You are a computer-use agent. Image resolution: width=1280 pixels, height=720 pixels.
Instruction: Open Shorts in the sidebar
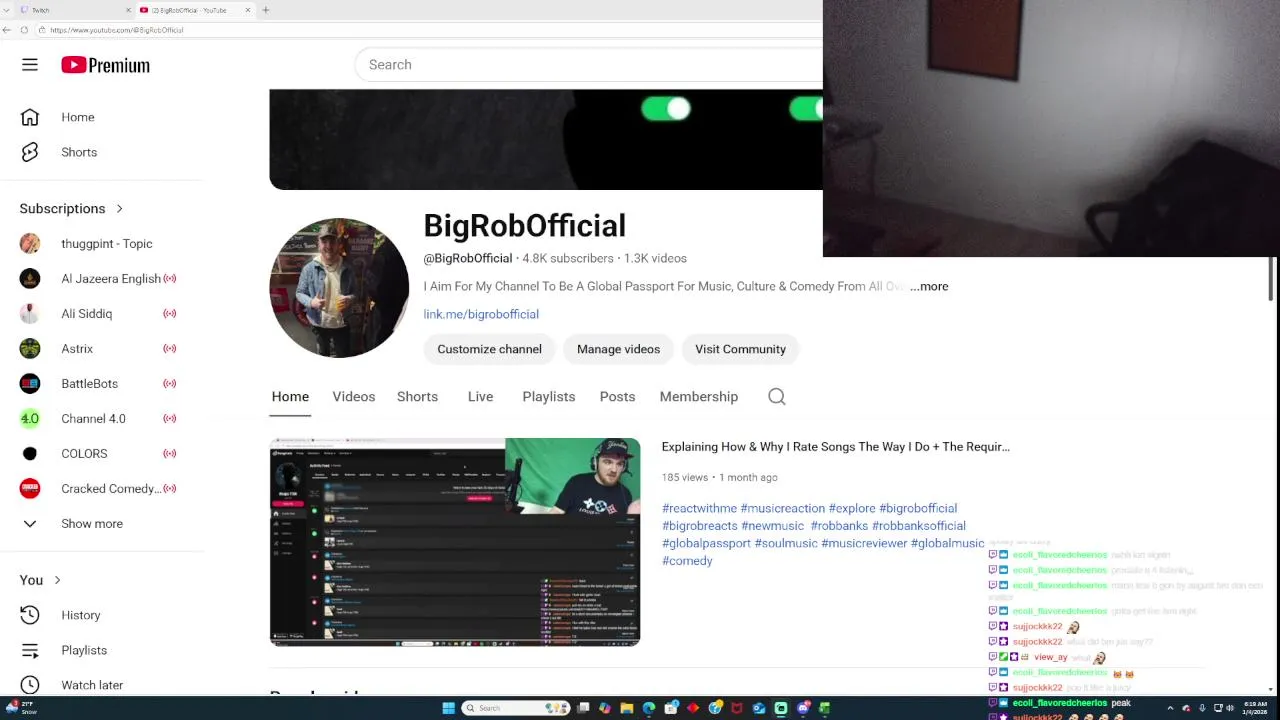tap(79, 152)
